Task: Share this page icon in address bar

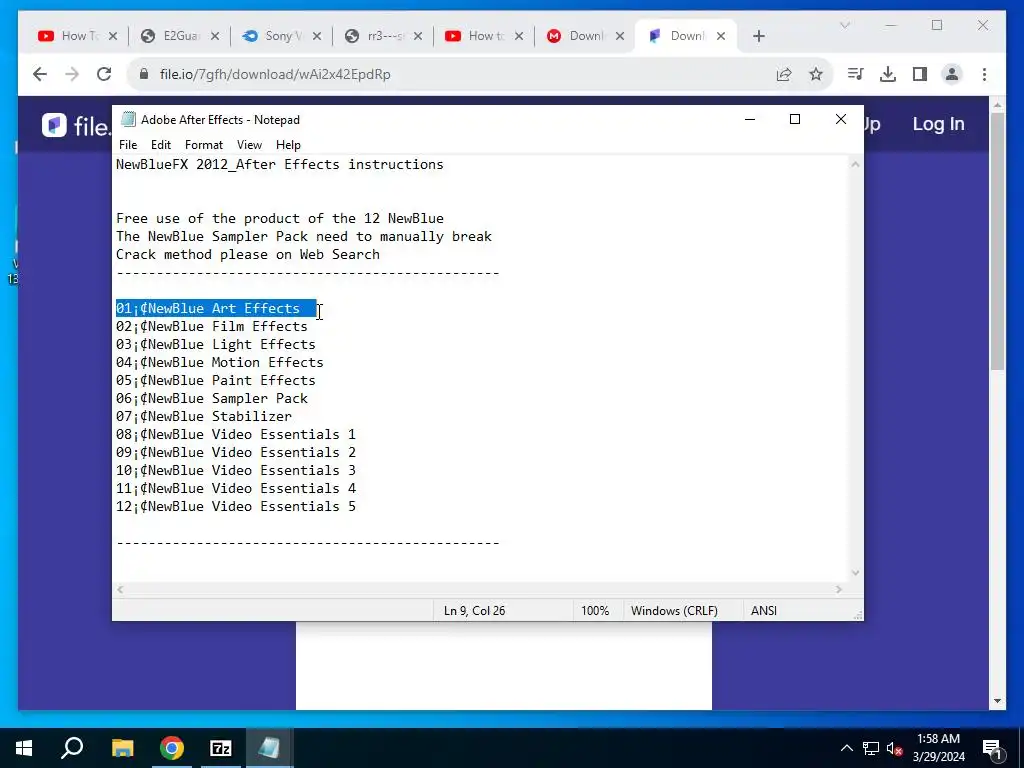Action: pos(784,74)
